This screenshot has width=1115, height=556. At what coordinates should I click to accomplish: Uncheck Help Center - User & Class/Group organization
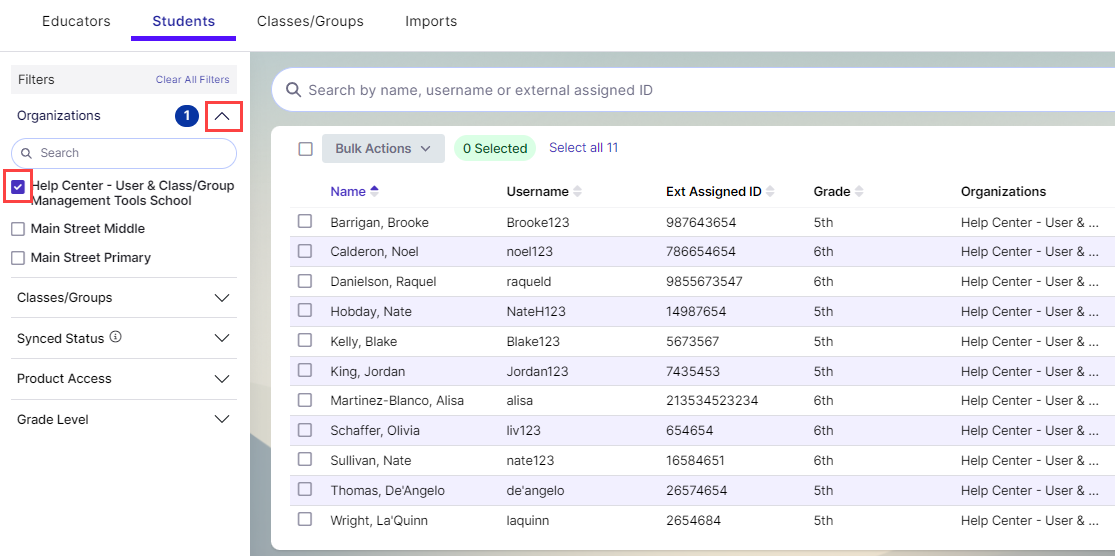click(x=18, y=186)
